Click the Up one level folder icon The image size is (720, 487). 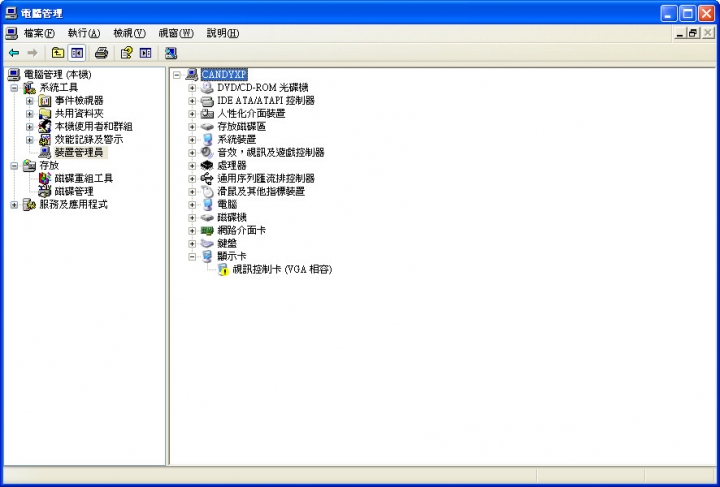(57, 53)
